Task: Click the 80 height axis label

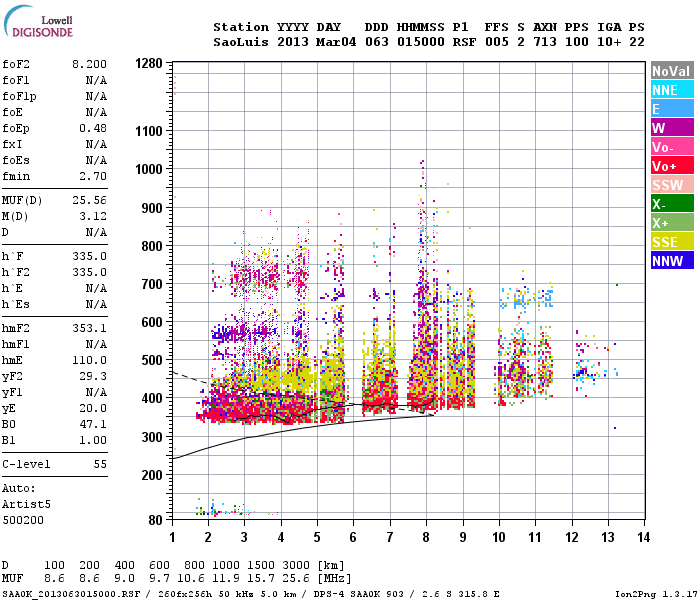Action: 155,520
